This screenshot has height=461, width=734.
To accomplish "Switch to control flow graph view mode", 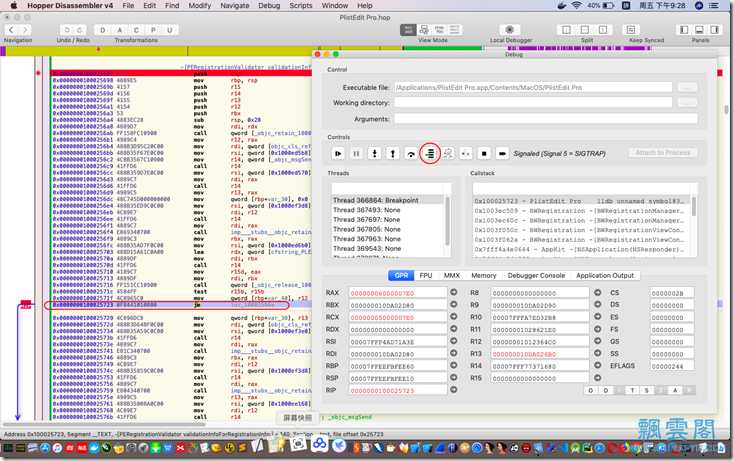I will (424, 29).
